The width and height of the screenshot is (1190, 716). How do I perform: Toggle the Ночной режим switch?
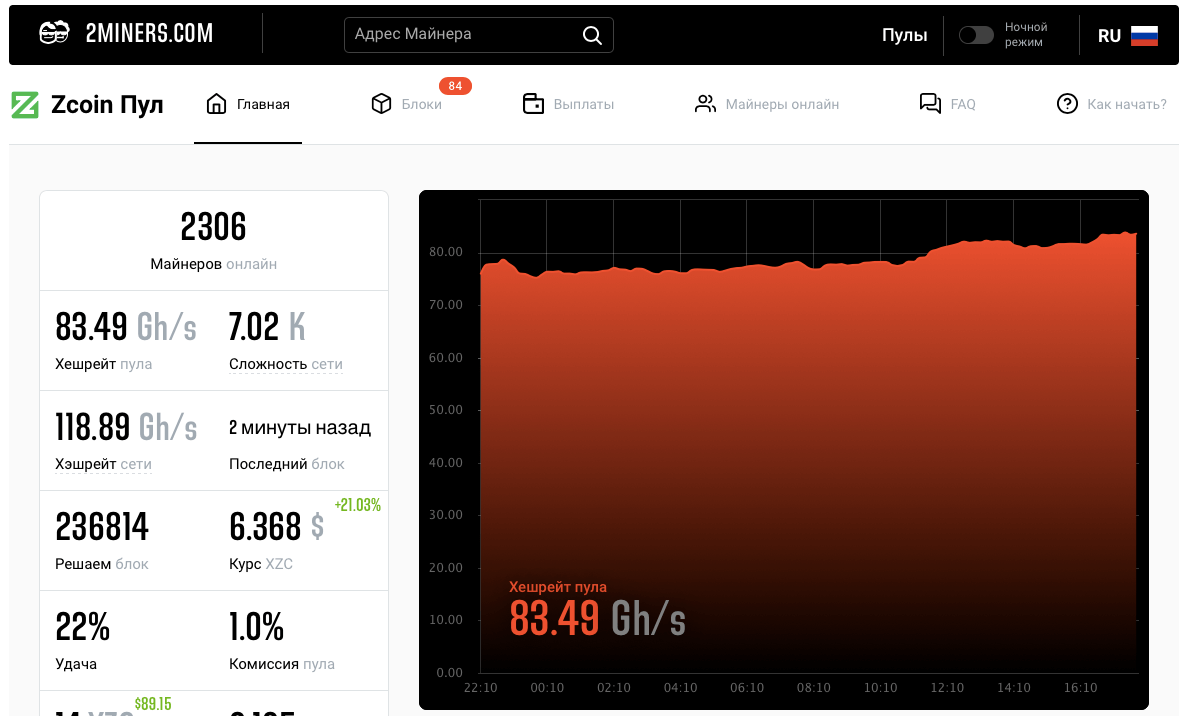click(976, 35)
